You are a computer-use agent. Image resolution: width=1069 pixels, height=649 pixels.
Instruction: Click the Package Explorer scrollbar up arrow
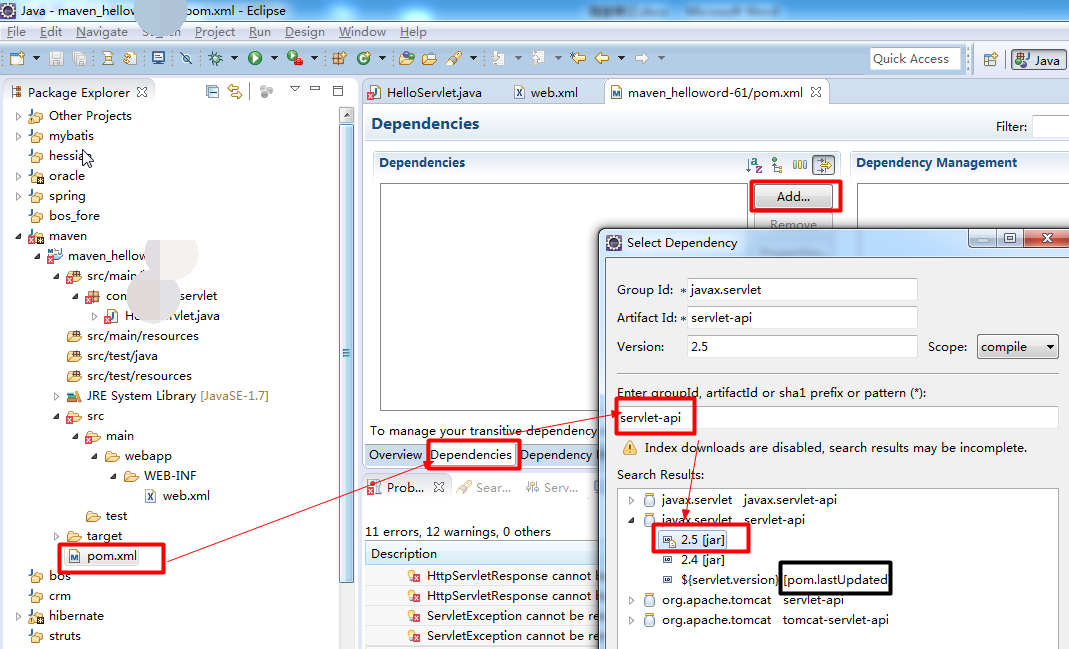pos(346,115)
